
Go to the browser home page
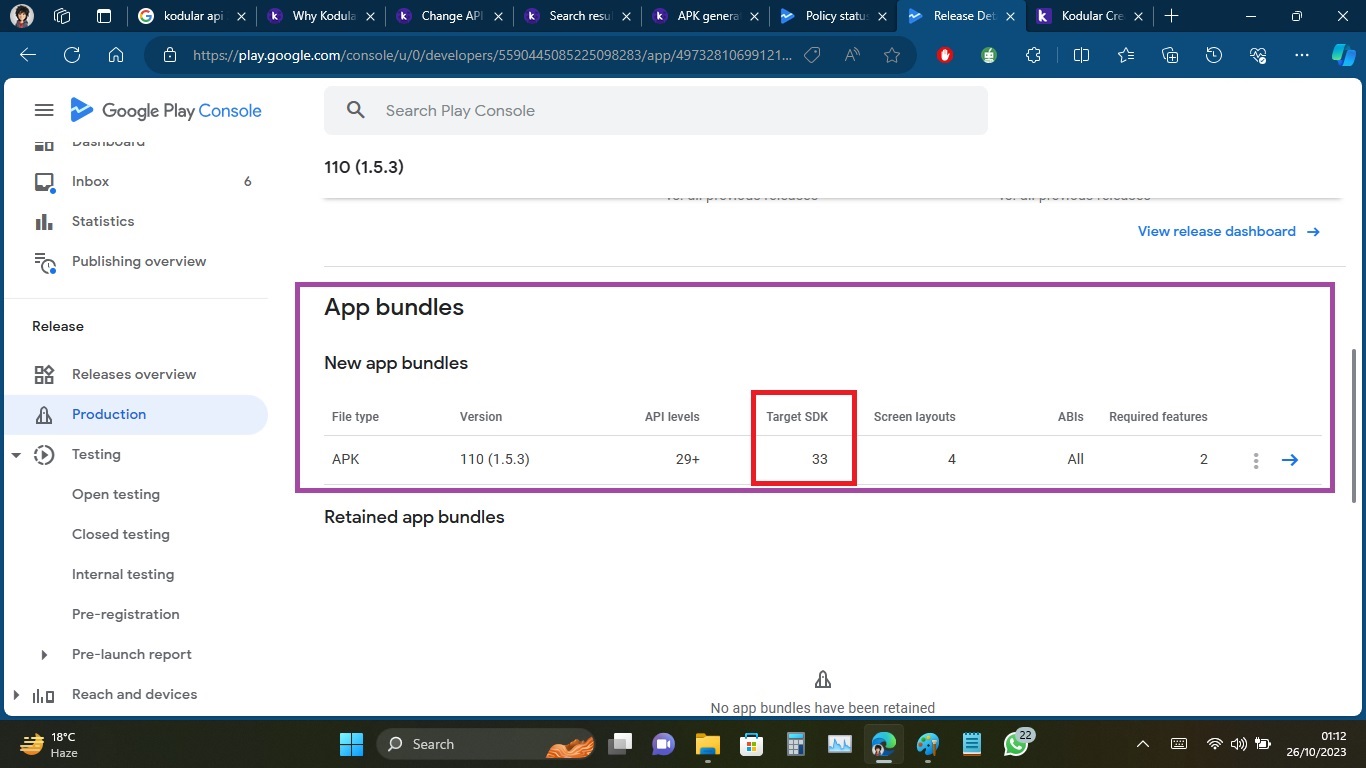point(116,56)
